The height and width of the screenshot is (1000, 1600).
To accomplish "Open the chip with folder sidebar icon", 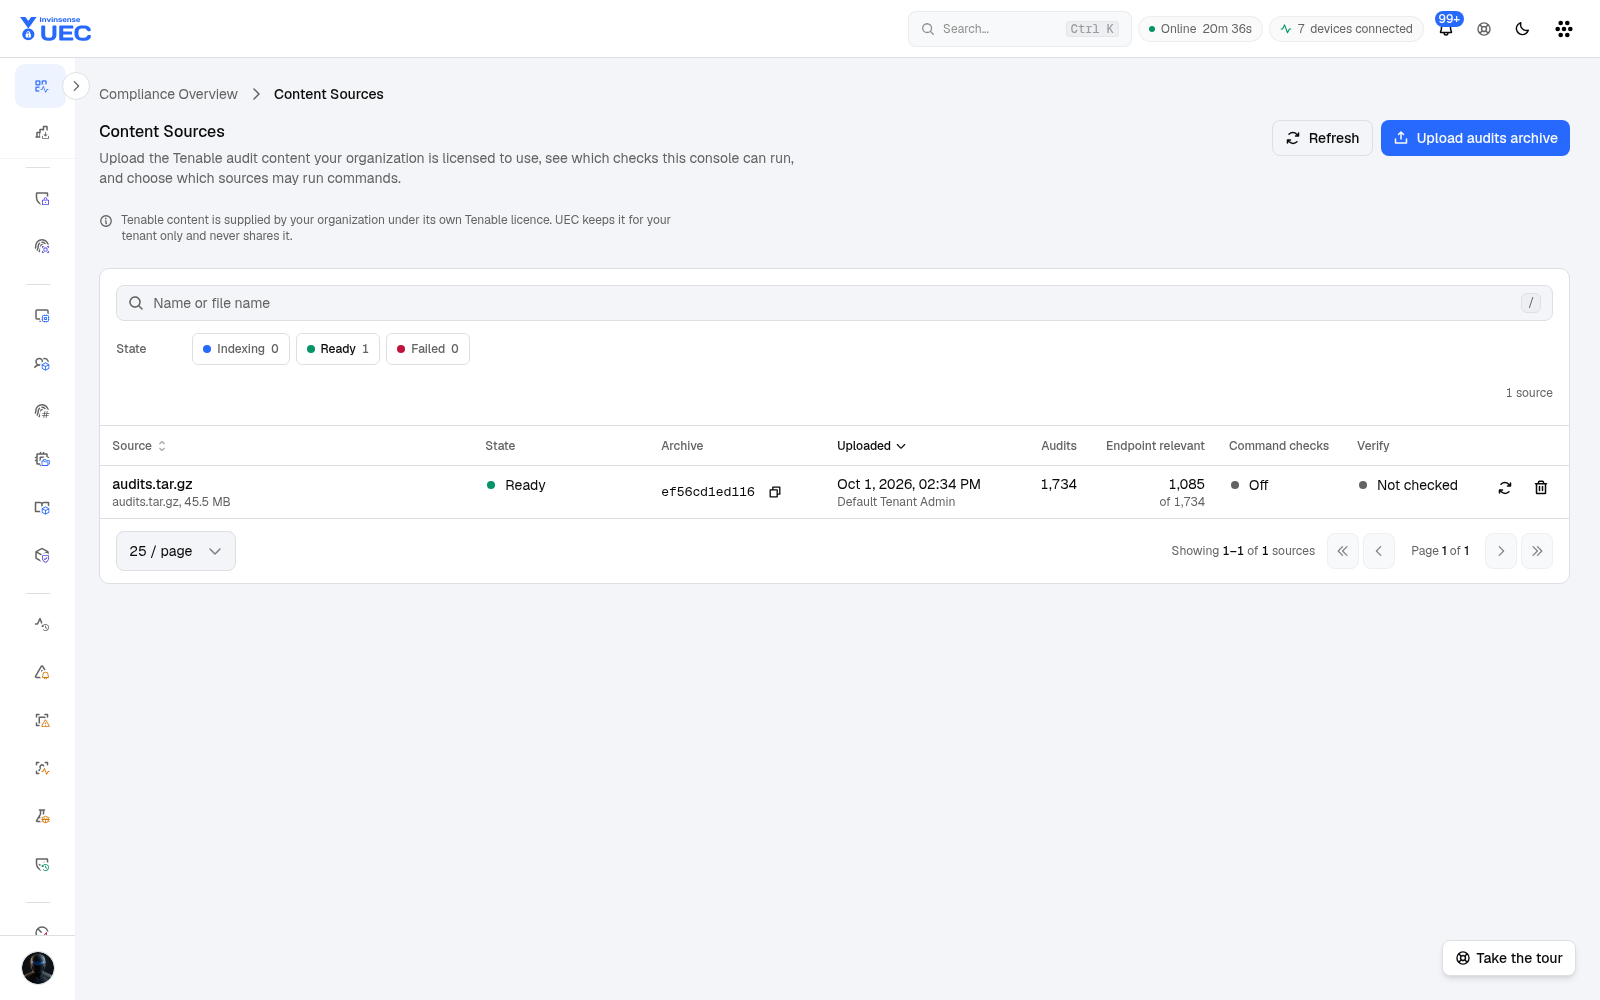I will [x=41, y=459].
